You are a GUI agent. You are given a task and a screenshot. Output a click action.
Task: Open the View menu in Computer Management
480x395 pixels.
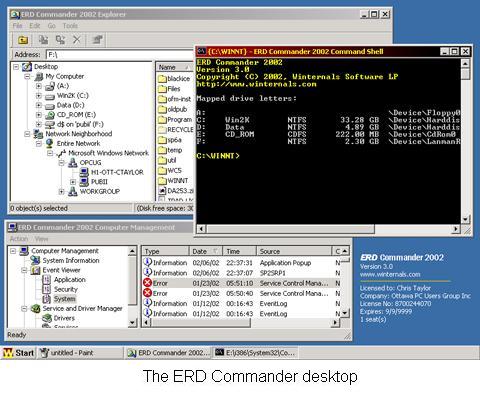tap(41, 239)
